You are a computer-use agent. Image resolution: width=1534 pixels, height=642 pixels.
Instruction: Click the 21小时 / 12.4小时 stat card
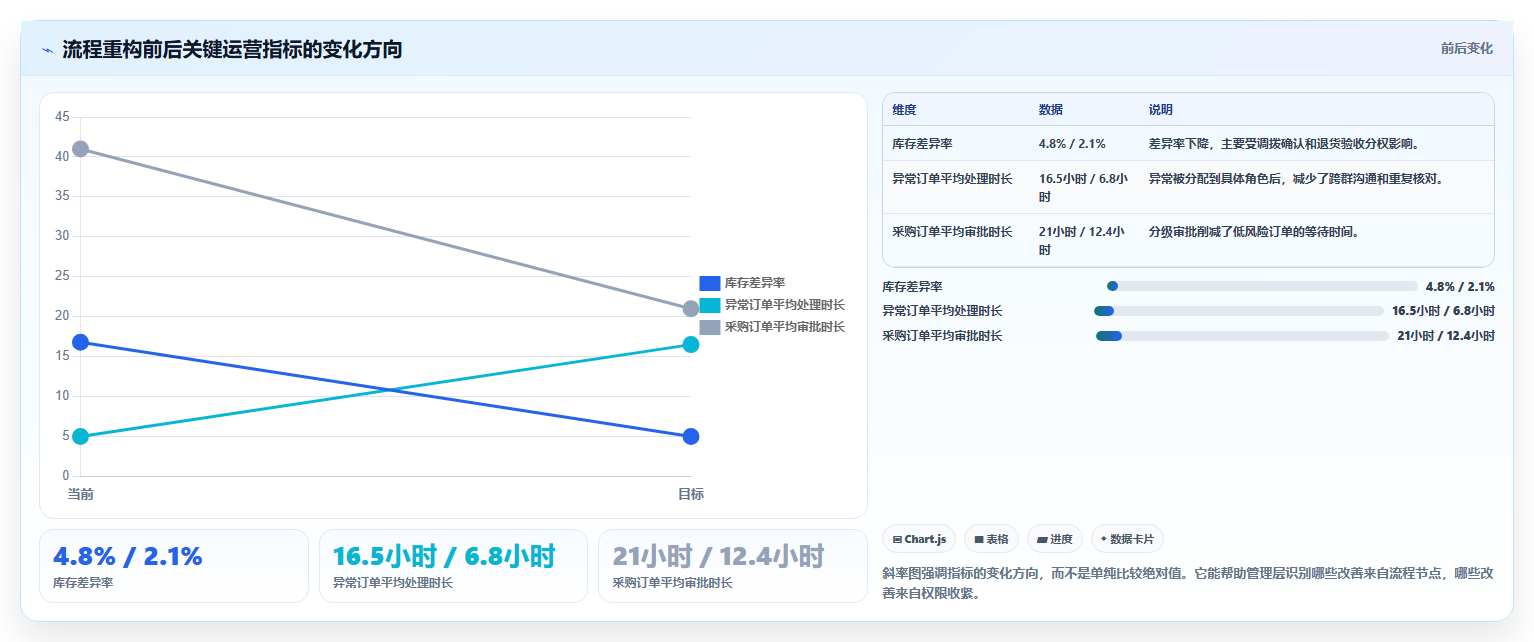pos(733,566)
